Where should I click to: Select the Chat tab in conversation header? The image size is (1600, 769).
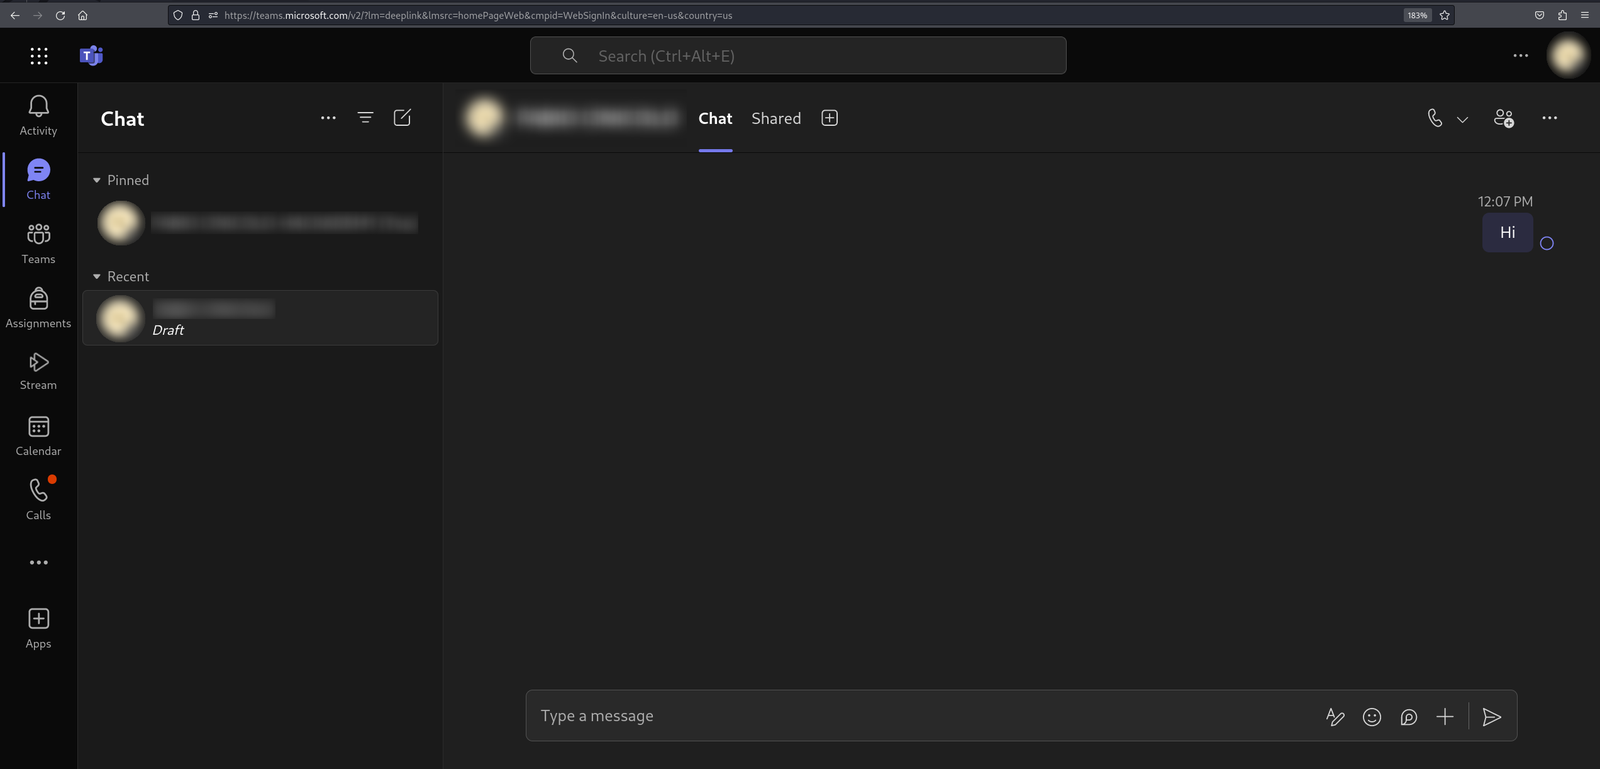click(715, 118)
